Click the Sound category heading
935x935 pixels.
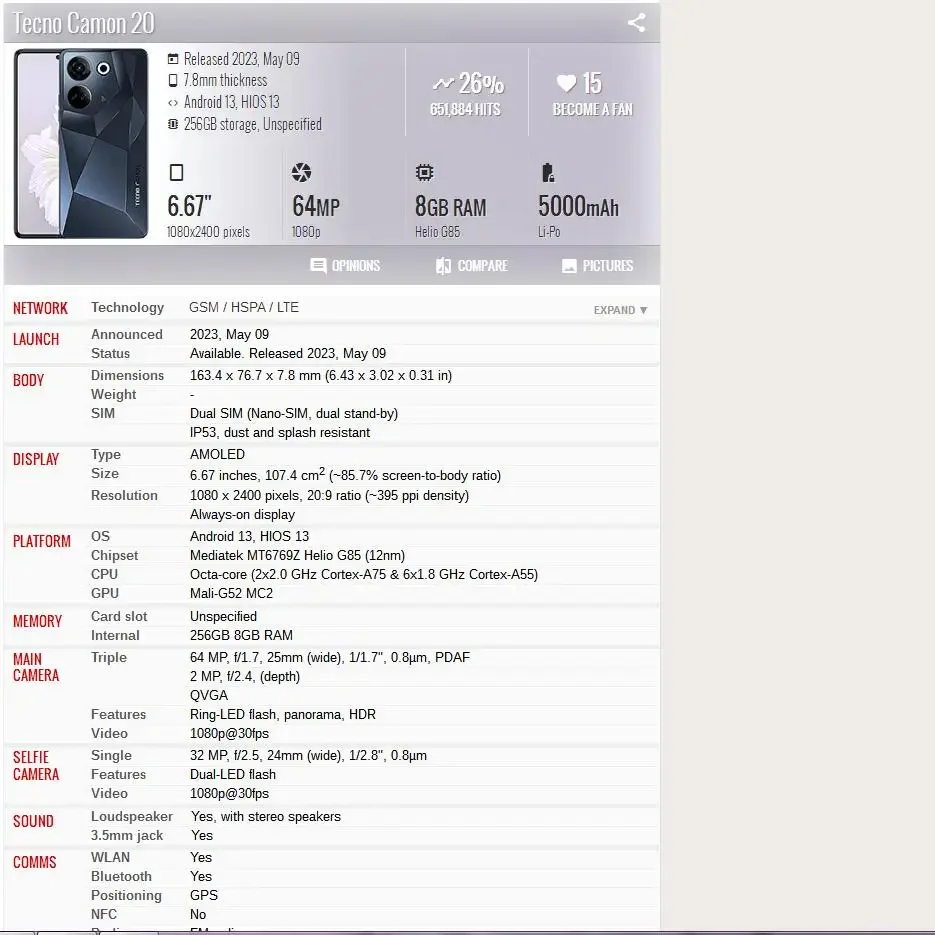(33, 822)
